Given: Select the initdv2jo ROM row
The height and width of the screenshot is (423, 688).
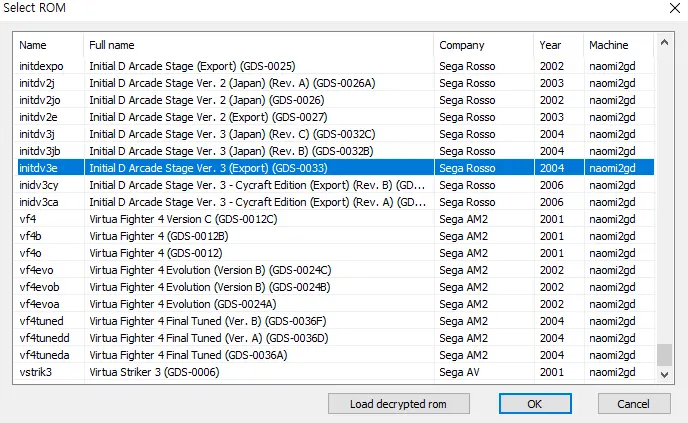Looking at the screenshot, I should point(335,100).
